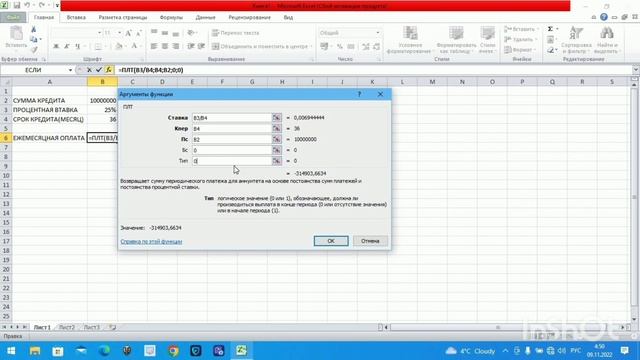Switch to the Данные ribbon tab
This screenshot has width=640, height=360.
tap(205, 18)
